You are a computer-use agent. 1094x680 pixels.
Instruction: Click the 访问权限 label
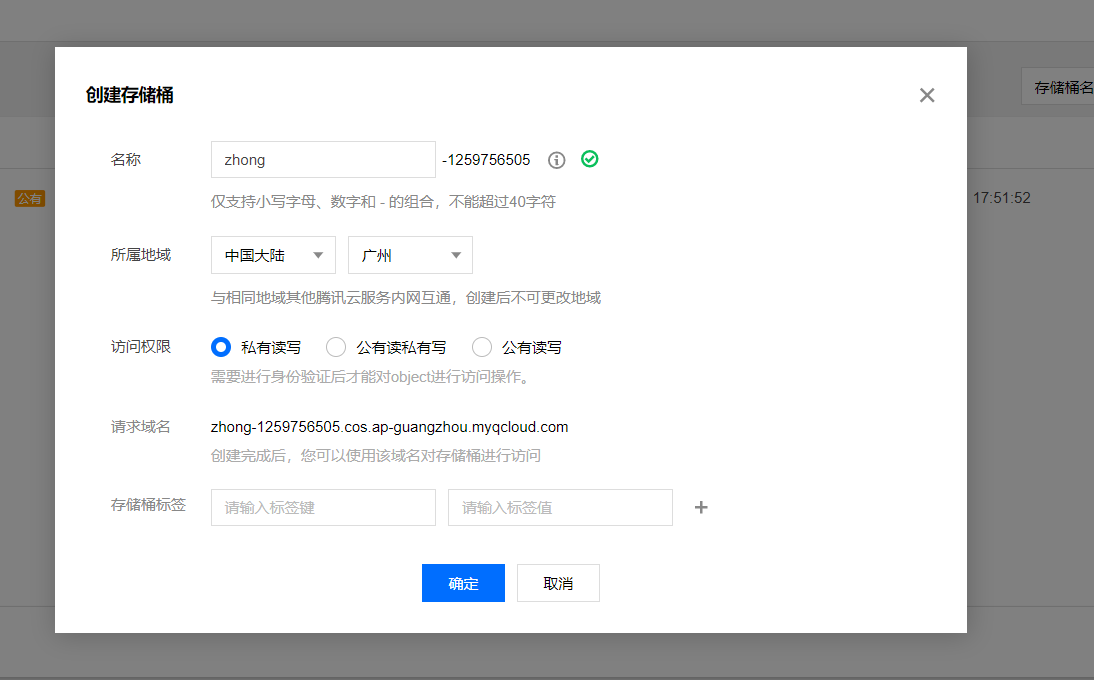pyautogui.click(x=141, y=347)
